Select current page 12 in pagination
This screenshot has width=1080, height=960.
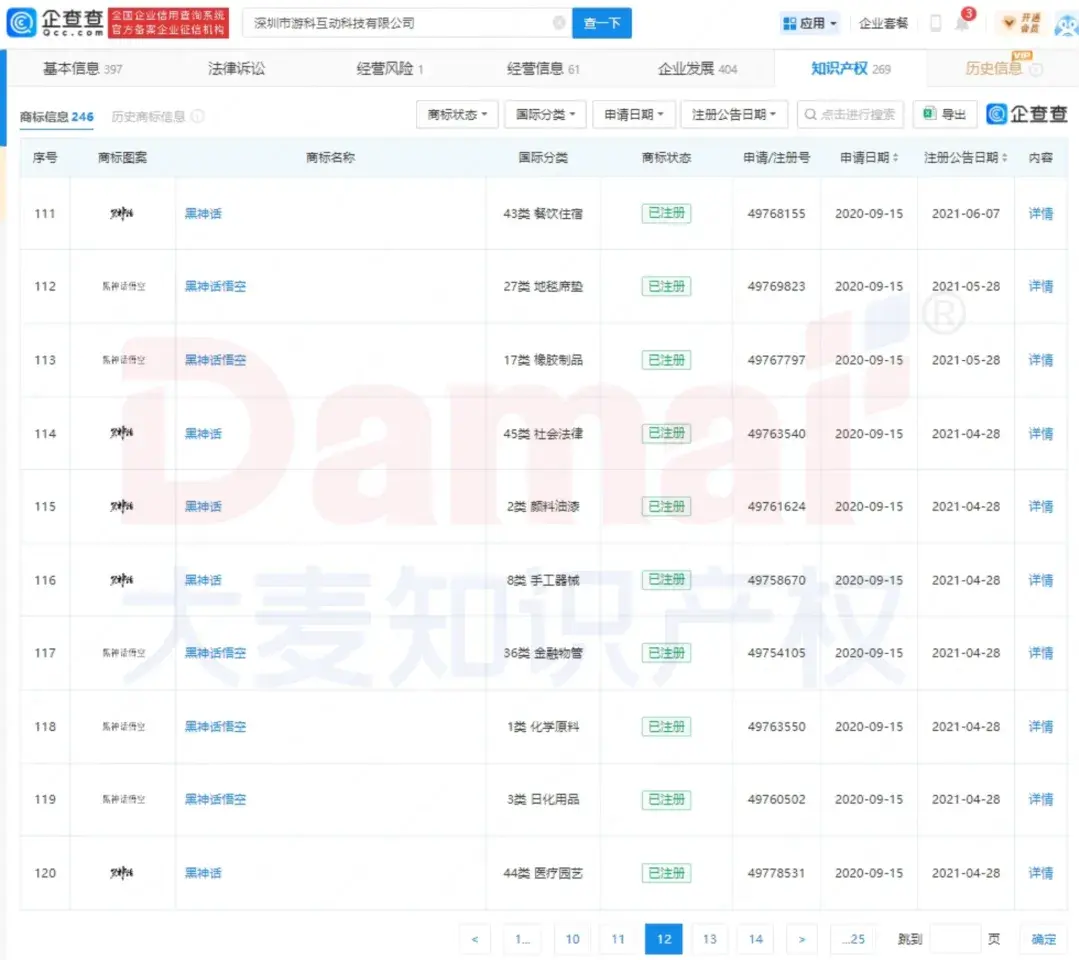[x=664, y=939]
